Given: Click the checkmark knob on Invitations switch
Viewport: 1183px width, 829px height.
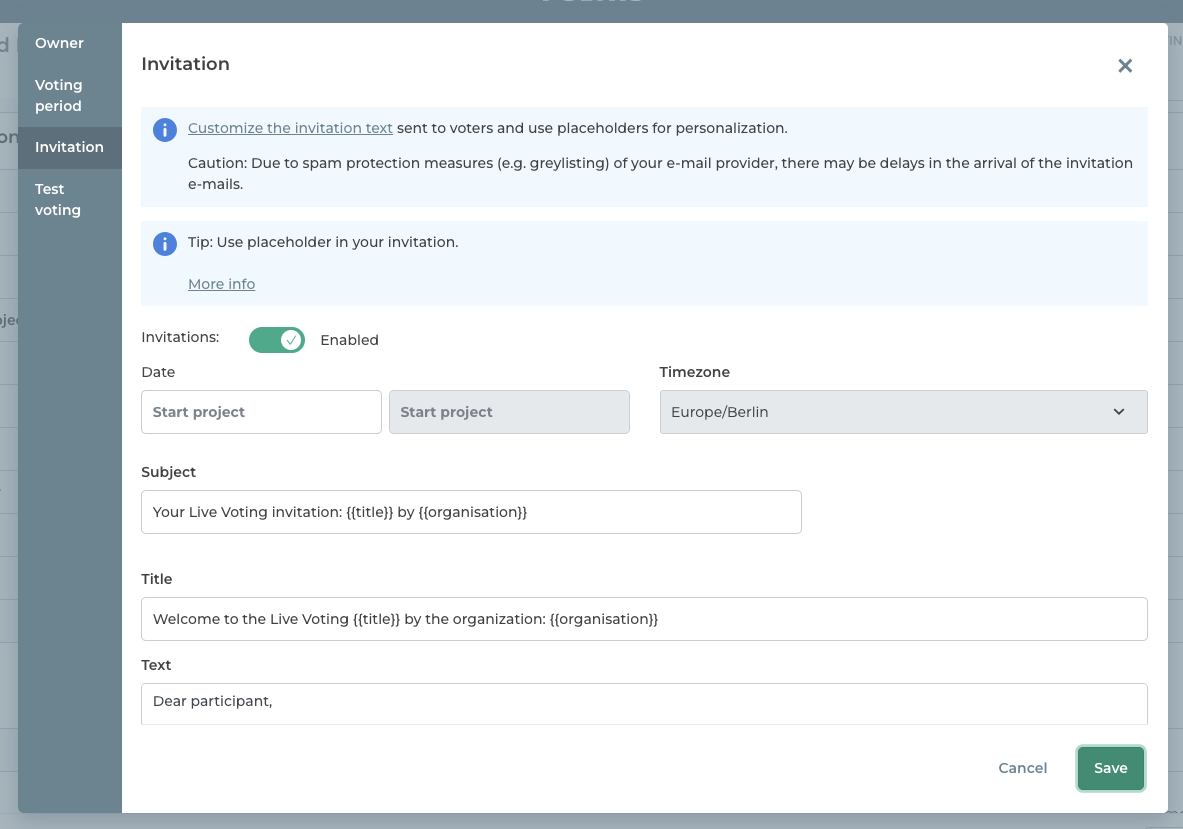Looking at the screenshot, I should point(291,340).
